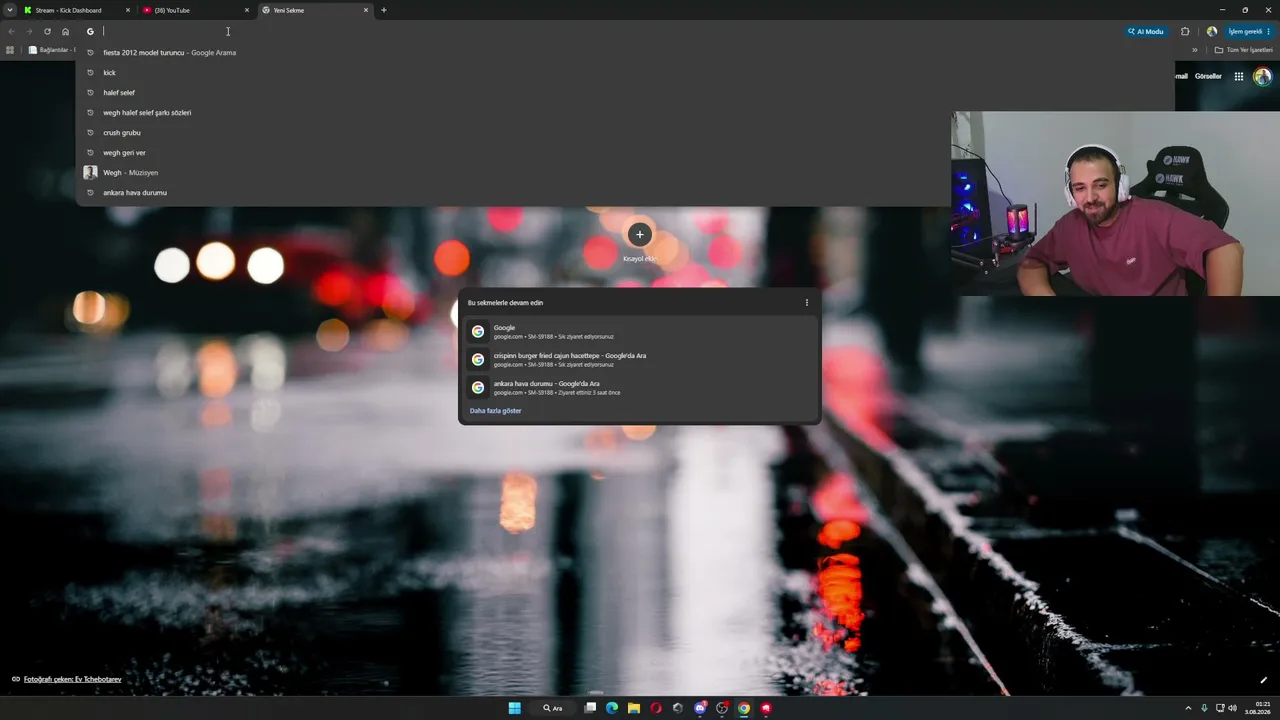Add a shortcut with Kısayol ekle
Screen dimensions: 1280x720
click(x=640, y=241)
